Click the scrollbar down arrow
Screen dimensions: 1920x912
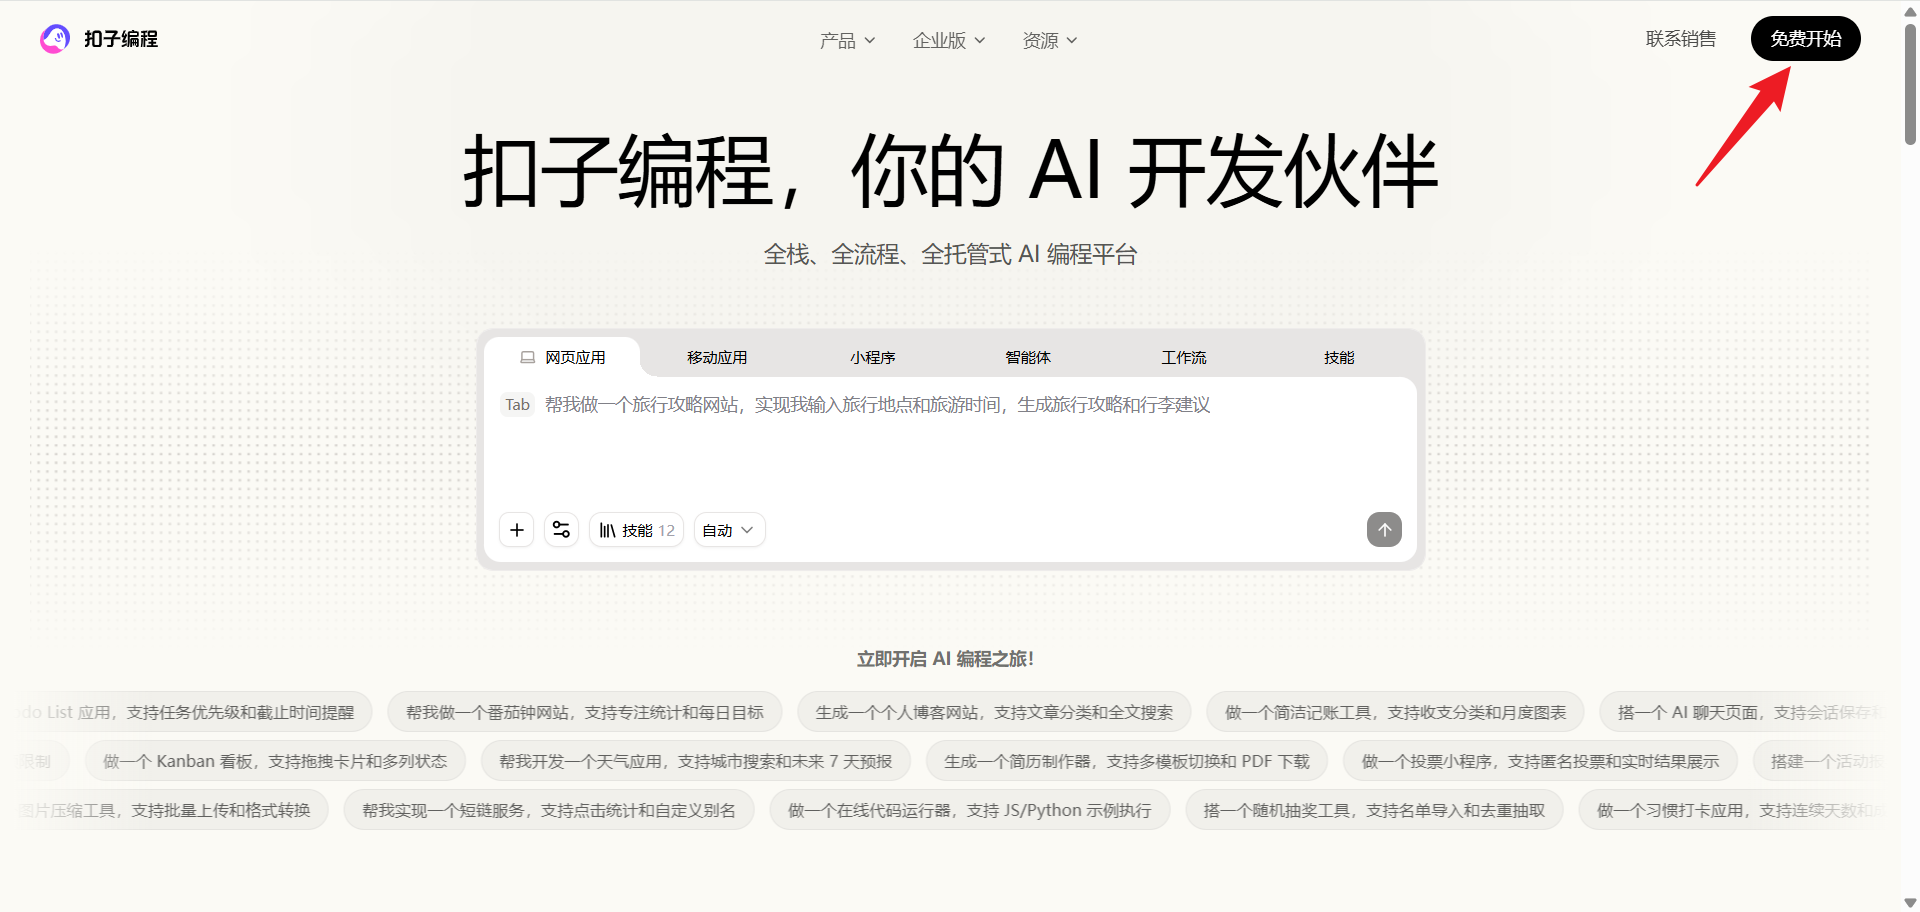tap(1910, 903)
